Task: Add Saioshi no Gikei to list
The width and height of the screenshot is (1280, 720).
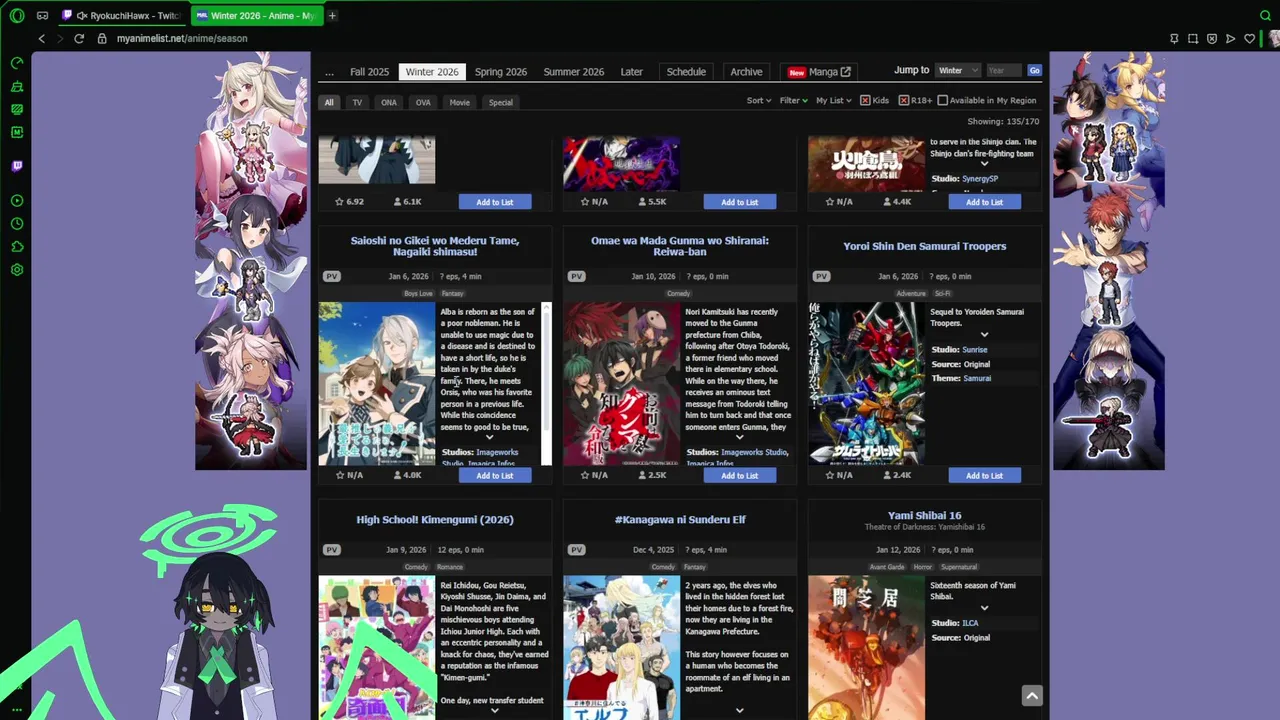Action: click(495, 475)
